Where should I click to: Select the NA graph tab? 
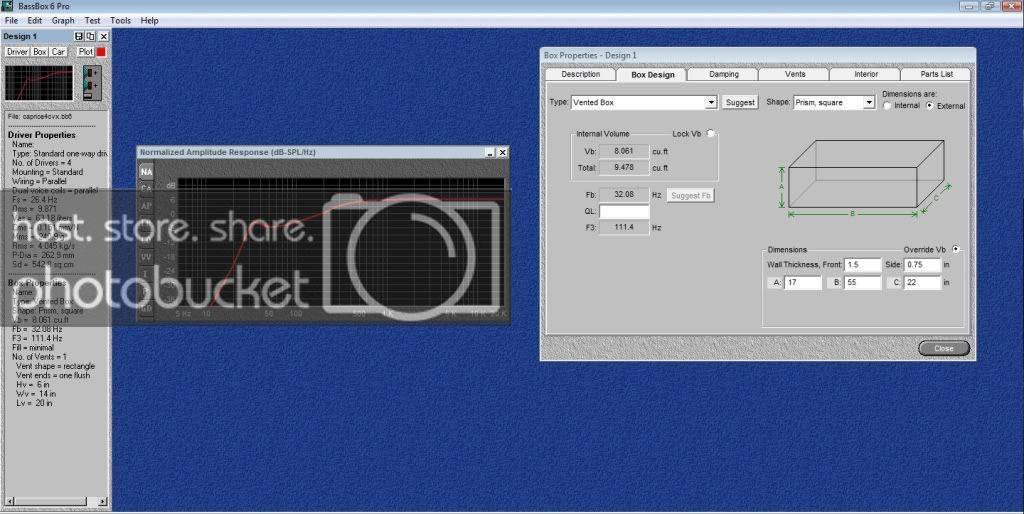[146, 172]
